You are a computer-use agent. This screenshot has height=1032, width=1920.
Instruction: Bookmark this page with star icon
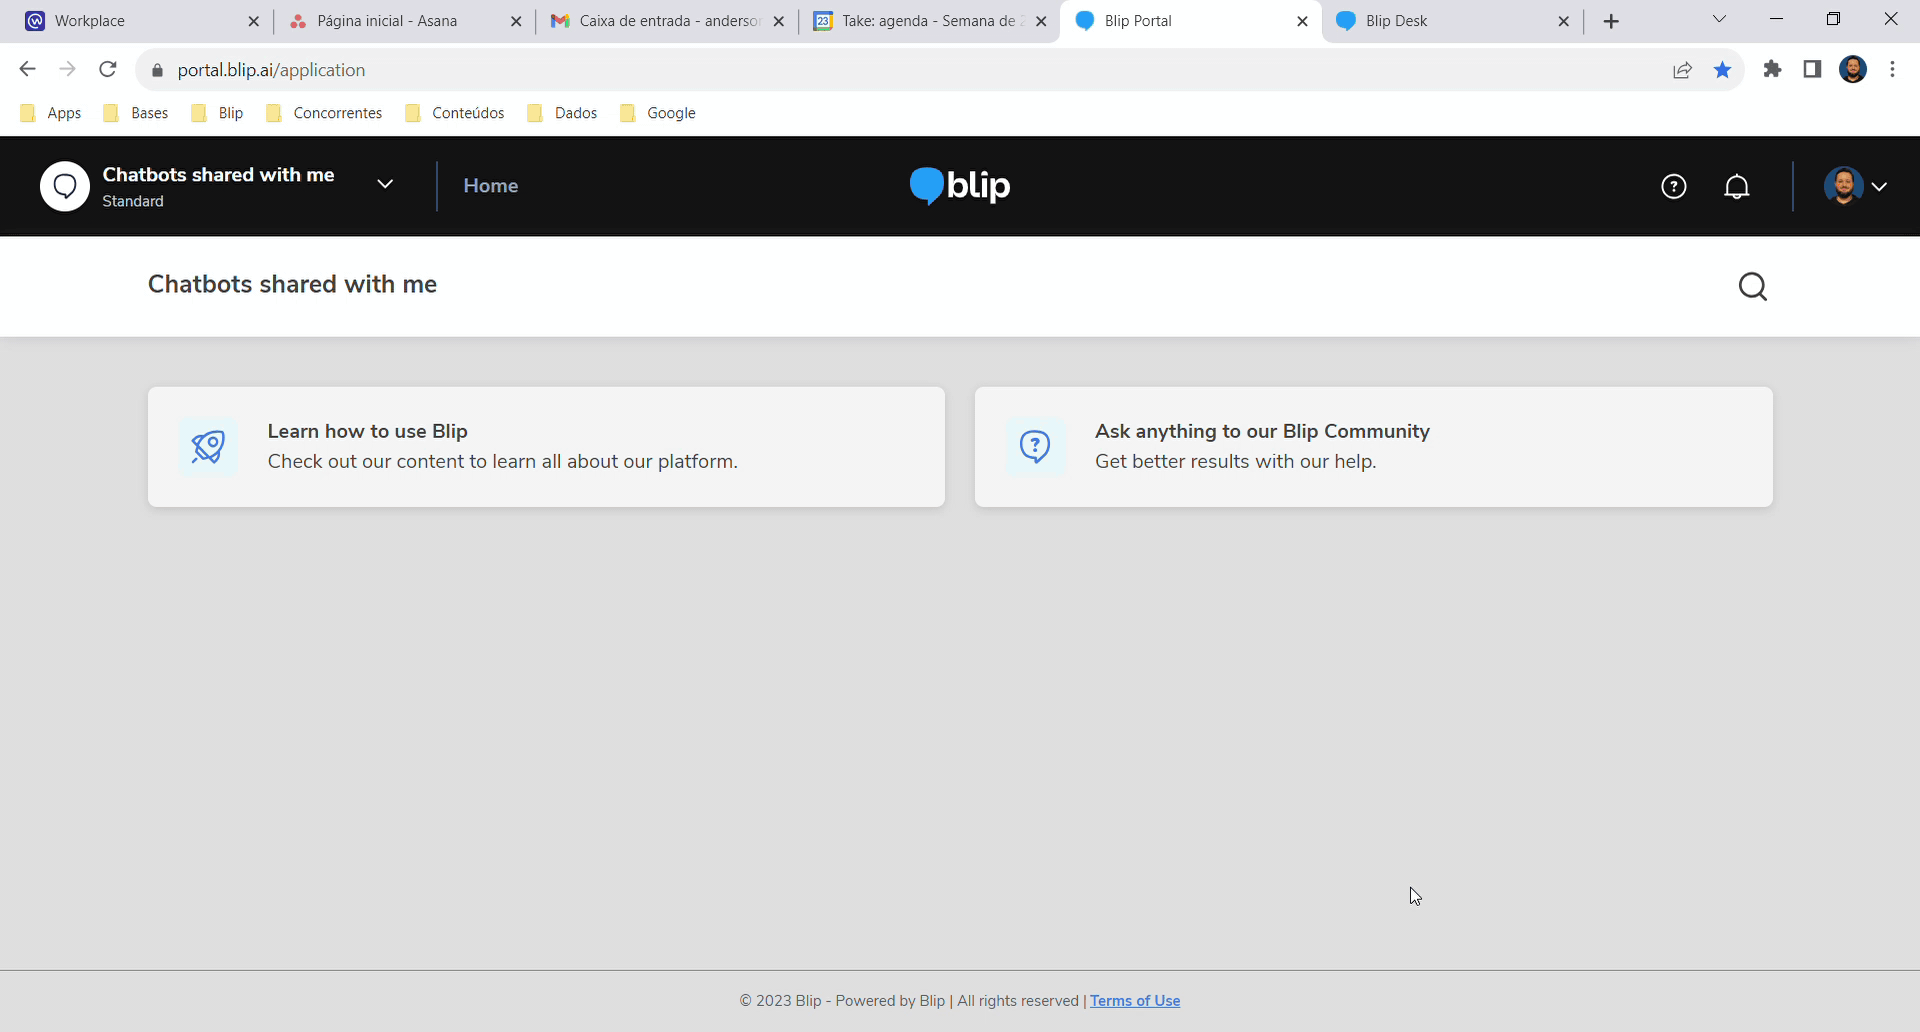1722,70
